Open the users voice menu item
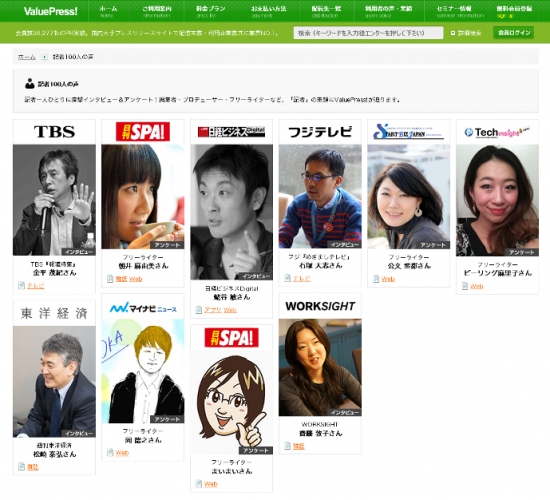 pyautogui.click(x=388, y=12)
